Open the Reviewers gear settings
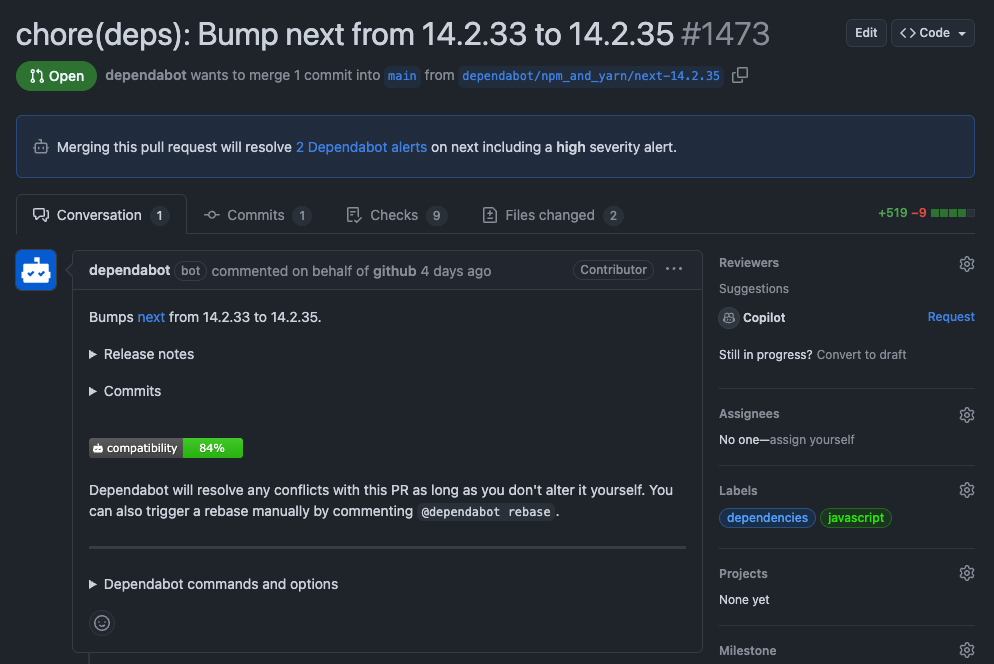Image resolution: width=994 pixels, height=664 pixels. pyautogui.click(x=966, y=264)
